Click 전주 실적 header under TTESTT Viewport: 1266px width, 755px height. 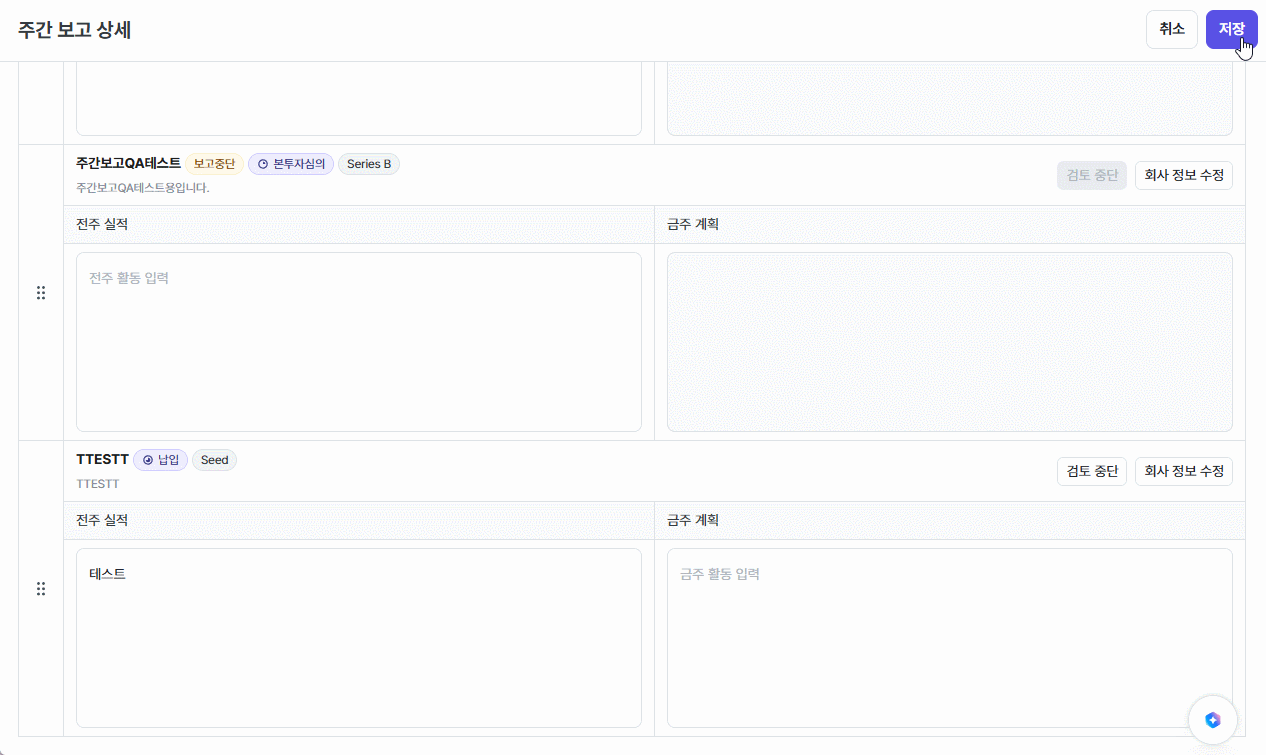pyautogui.click(x=102, y=520)
